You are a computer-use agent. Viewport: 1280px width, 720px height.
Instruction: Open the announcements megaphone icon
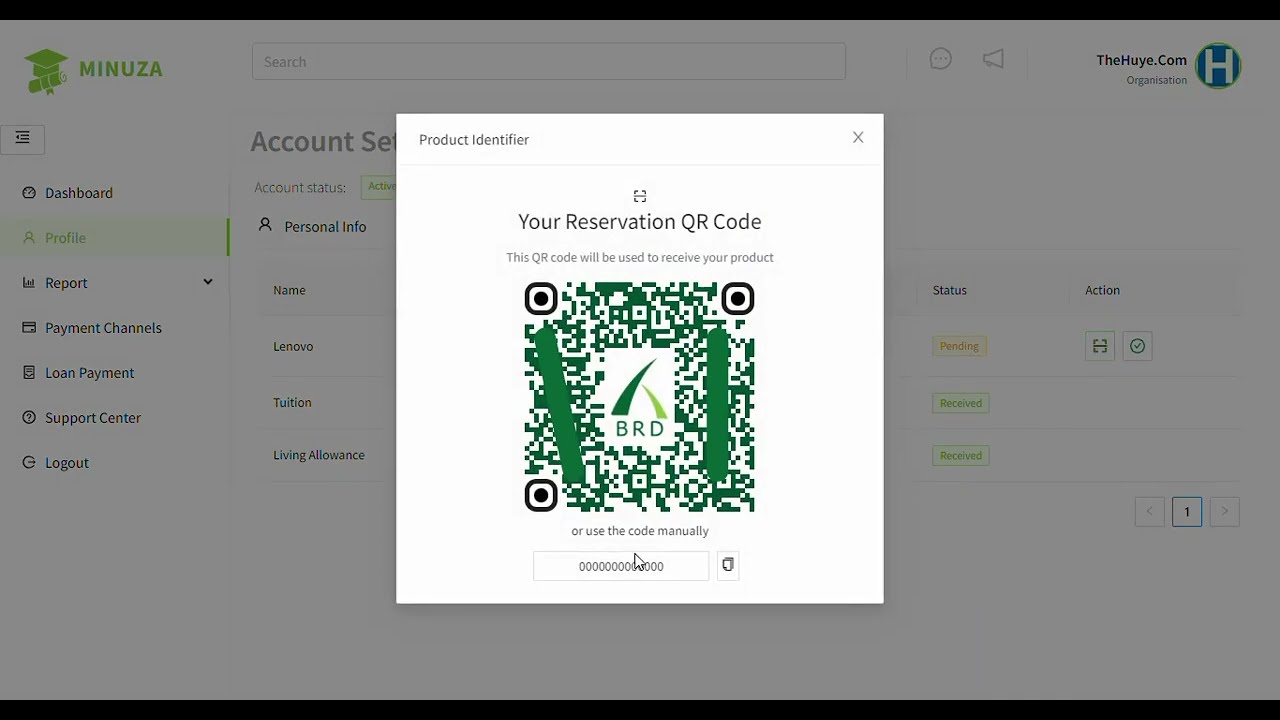pos(993,60)
